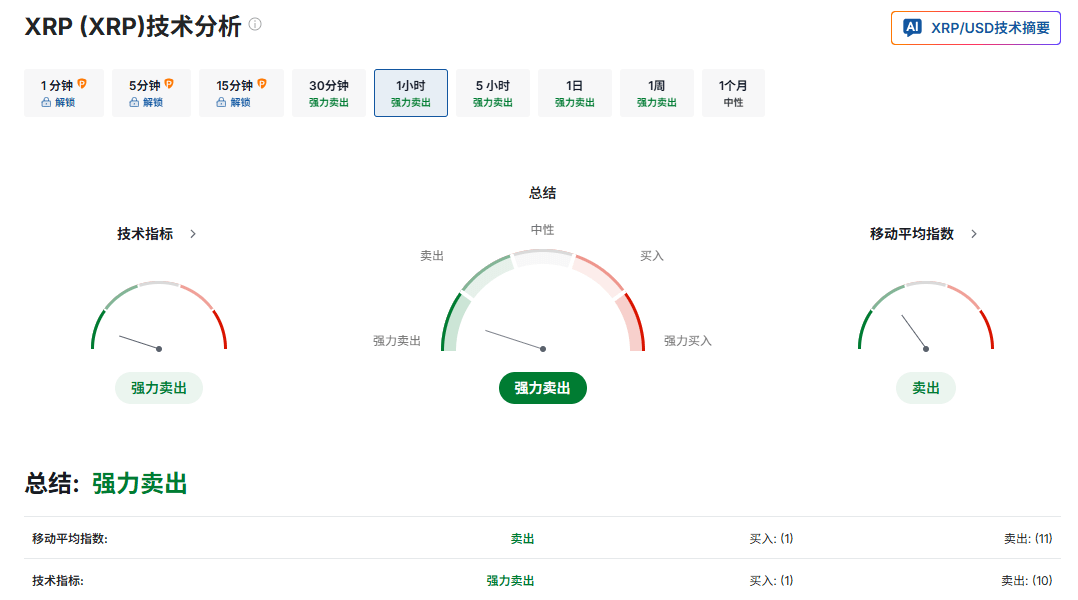
Task: Click the lock icon under 1分钟
Action: [46, 102]
